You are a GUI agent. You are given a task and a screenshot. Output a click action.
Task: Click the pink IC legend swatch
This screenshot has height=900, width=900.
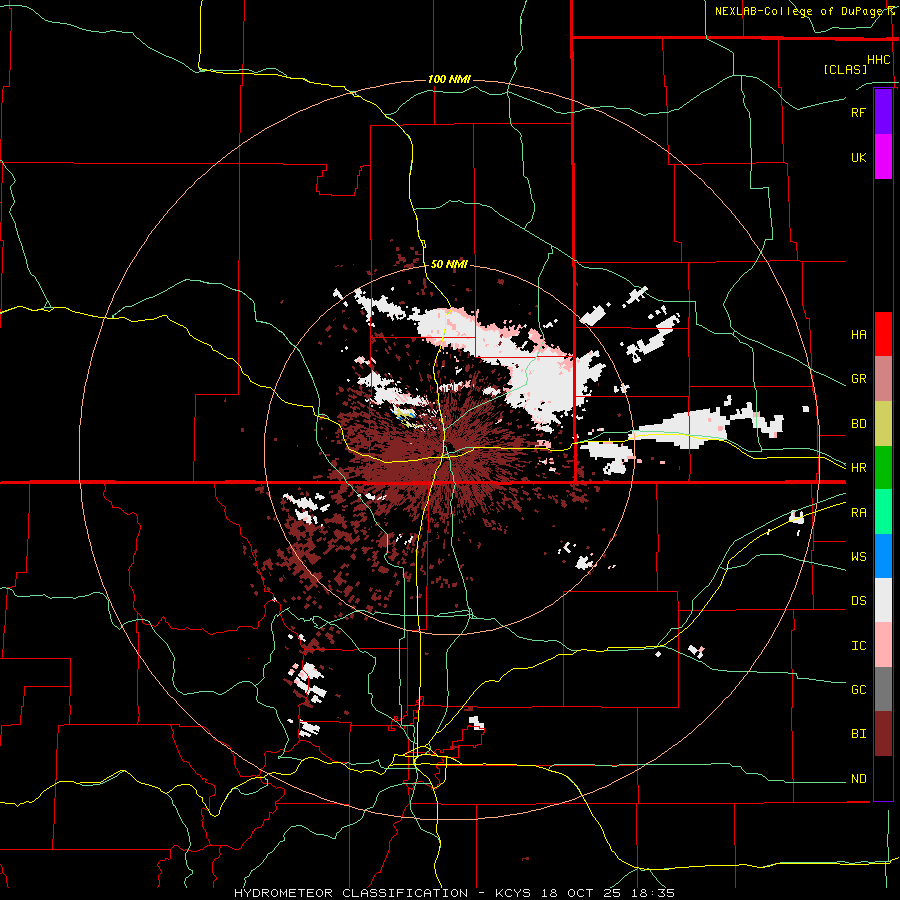883,645
